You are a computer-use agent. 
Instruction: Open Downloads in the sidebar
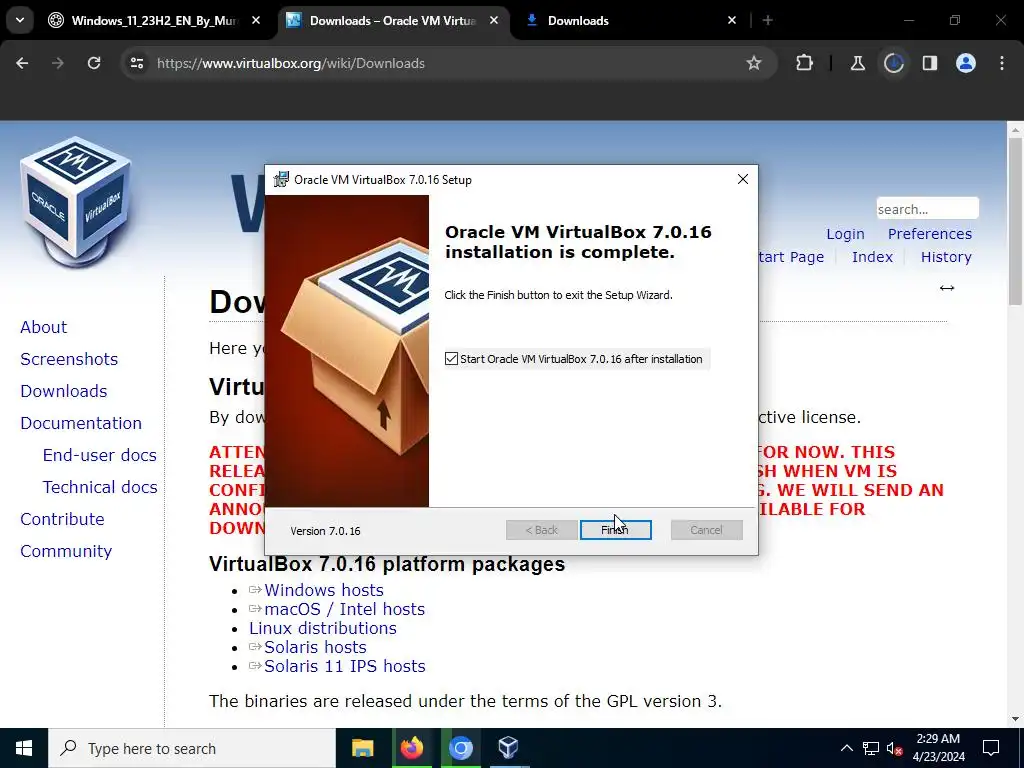click(64, 391)
